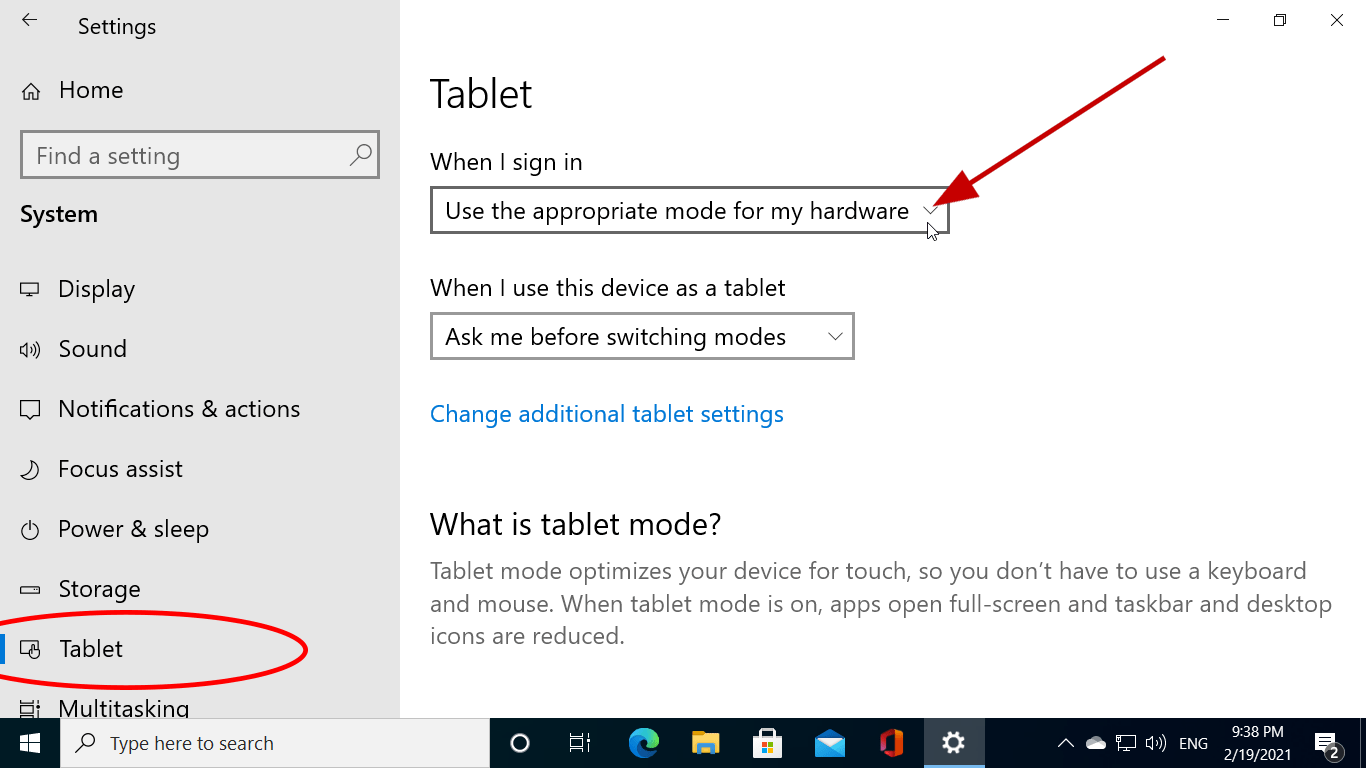The height and width of the screenshot is (768, 1366).
Task: Open 'Change additional tablet settings' link
Action: [x=606, y=413]
